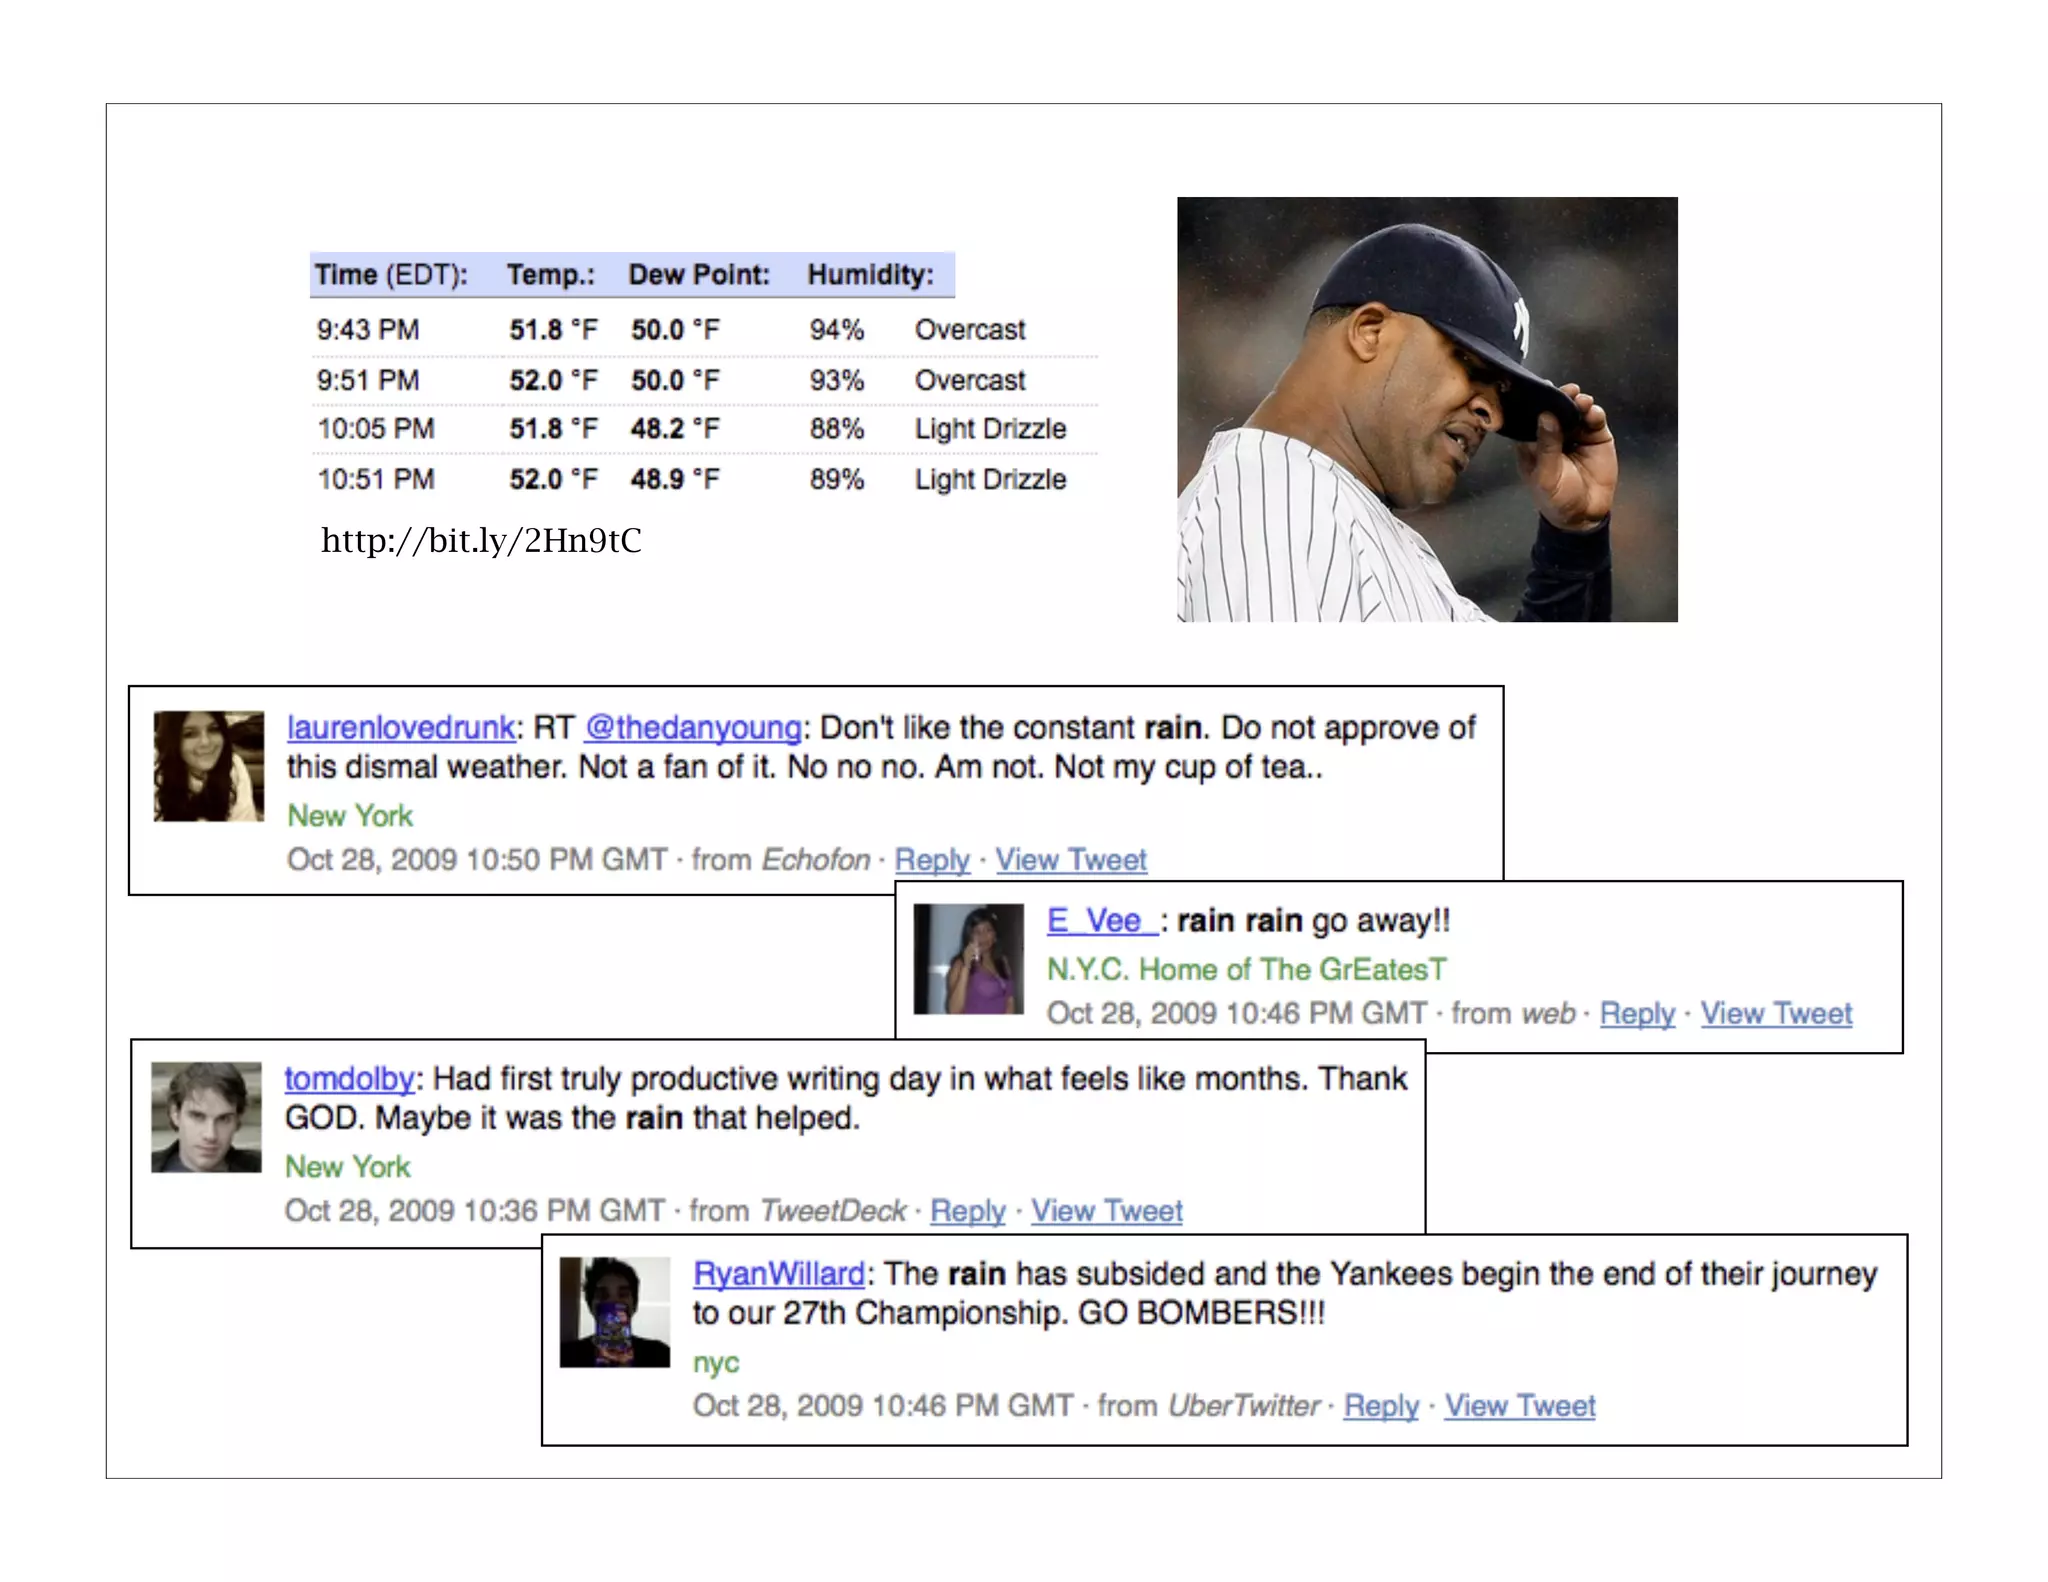Click RyanWillard's avatar image
2048x1582 pixels.
pyautogui.click(x=614, y=1312)
